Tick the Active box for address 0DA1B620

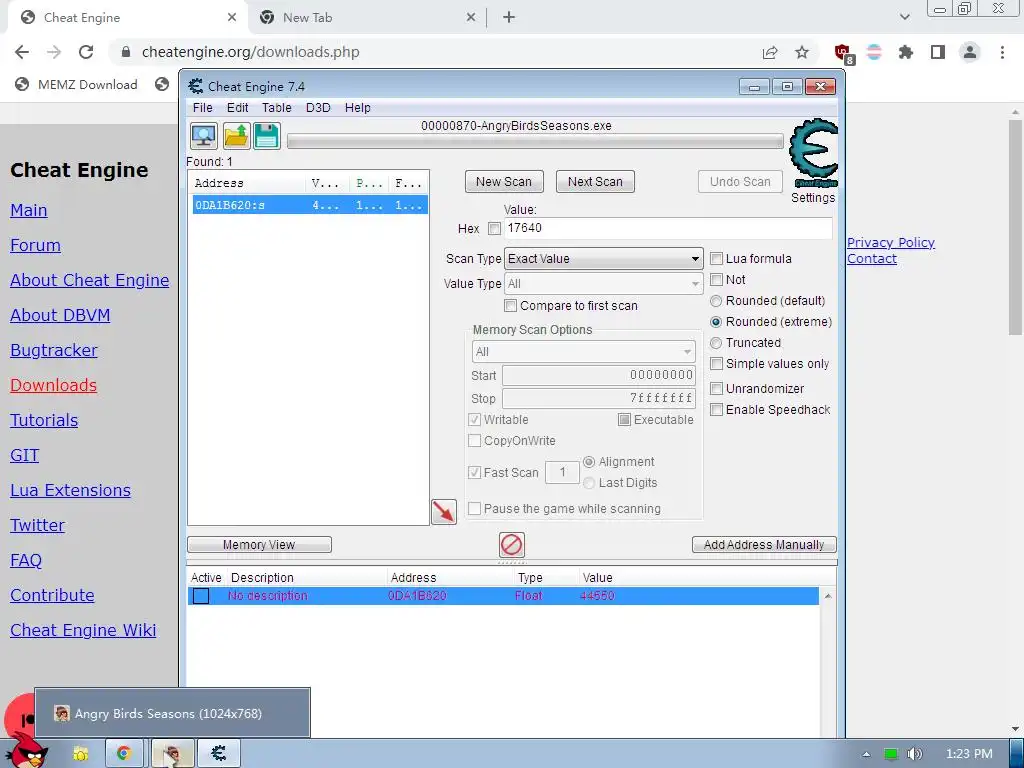pyautogui.click(x=201, y=596)
